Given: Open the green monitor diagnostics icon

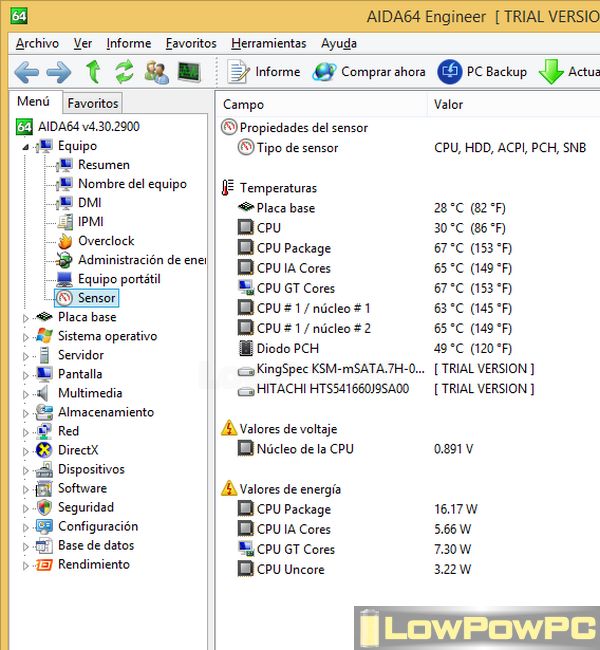Looking at the screenshot, I should coord(189,72).
